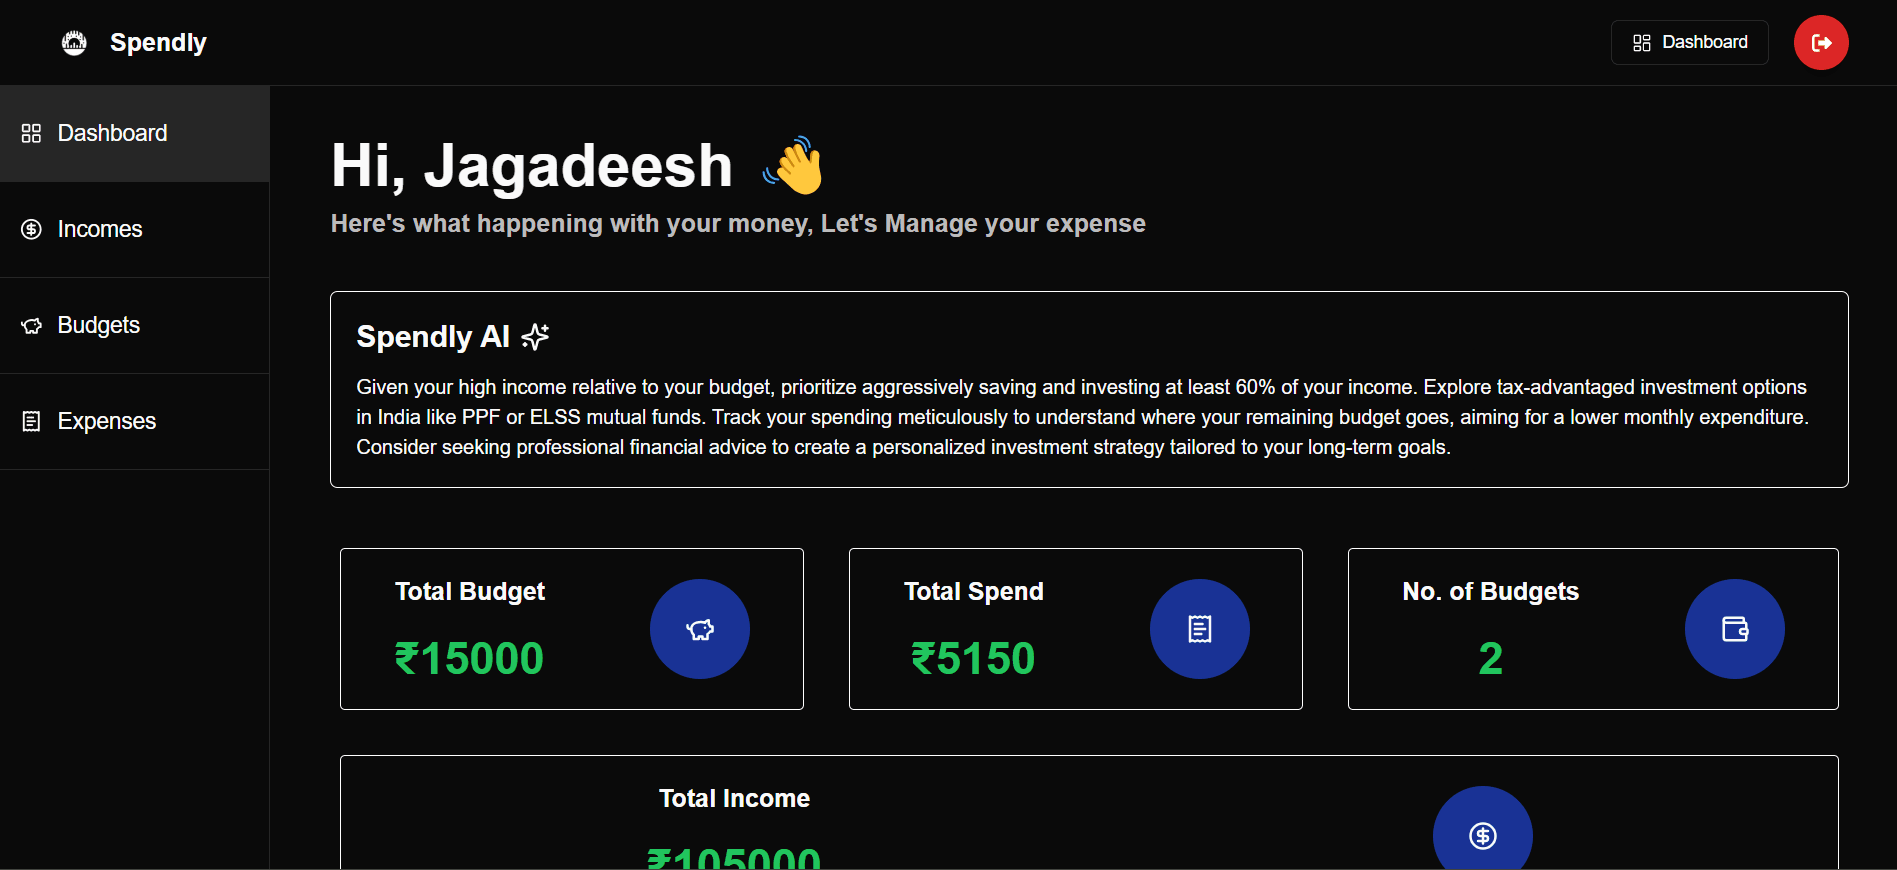Click the Budgets sidebar piggy icon
The height and width of the screenshot is (870, 1897).
32,325
